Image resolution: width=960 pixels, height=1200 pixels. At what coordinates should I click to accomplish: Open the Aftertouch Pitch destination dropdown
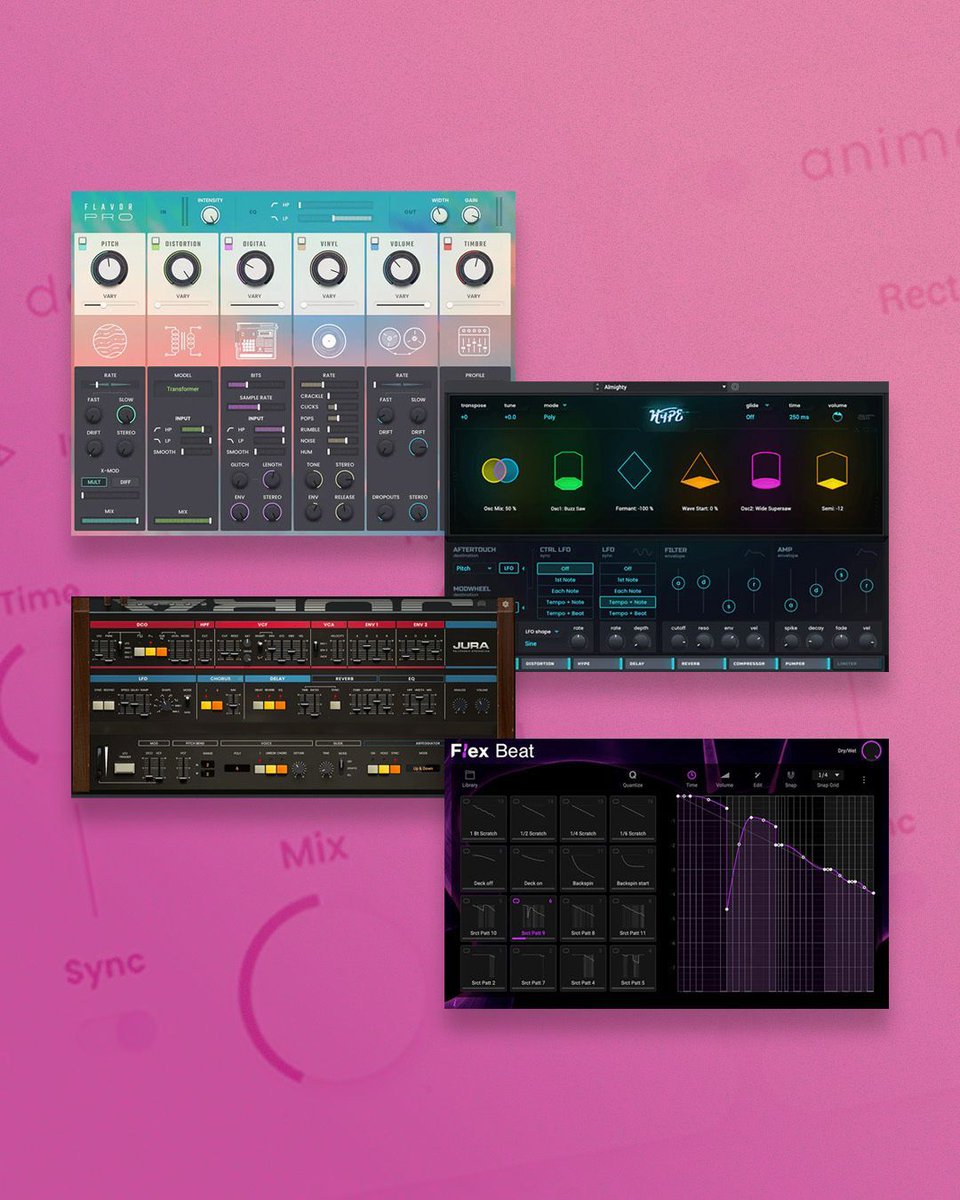tap(475, 568)
